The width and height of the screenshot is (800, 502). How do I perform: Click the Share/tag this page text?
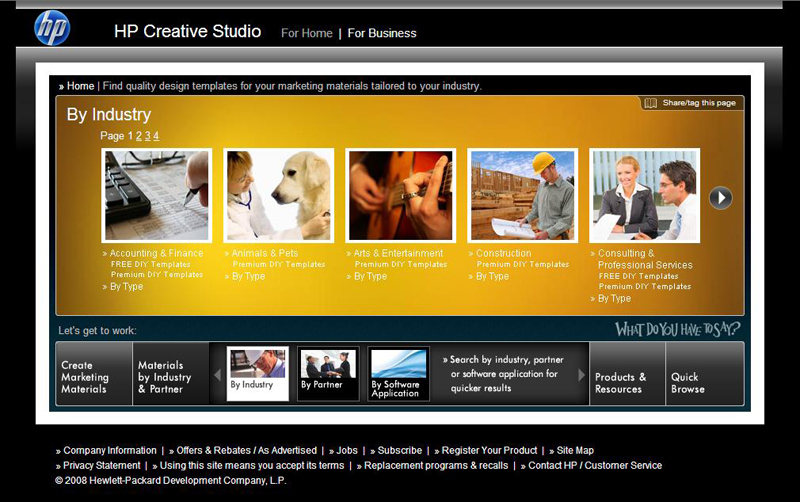click(x=699, y=103)
